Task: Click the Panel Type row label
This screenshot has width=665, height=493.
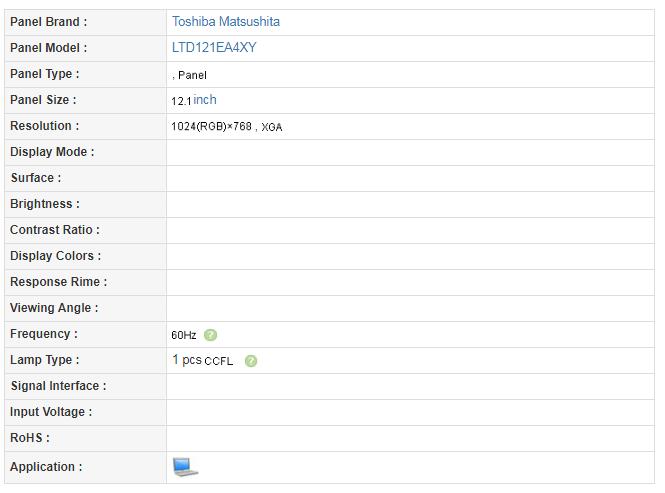Action: click(44, 74)
